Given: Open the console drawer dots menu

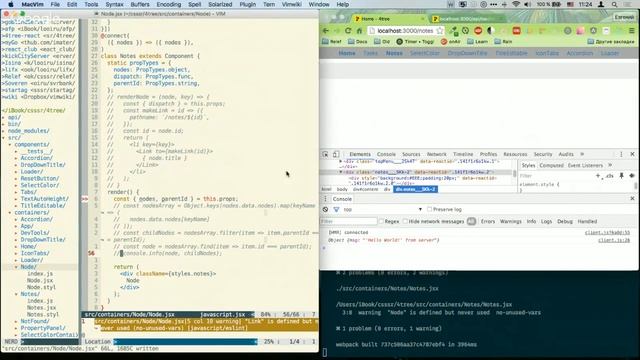Looking at the screenshot, I should (325, 199).
